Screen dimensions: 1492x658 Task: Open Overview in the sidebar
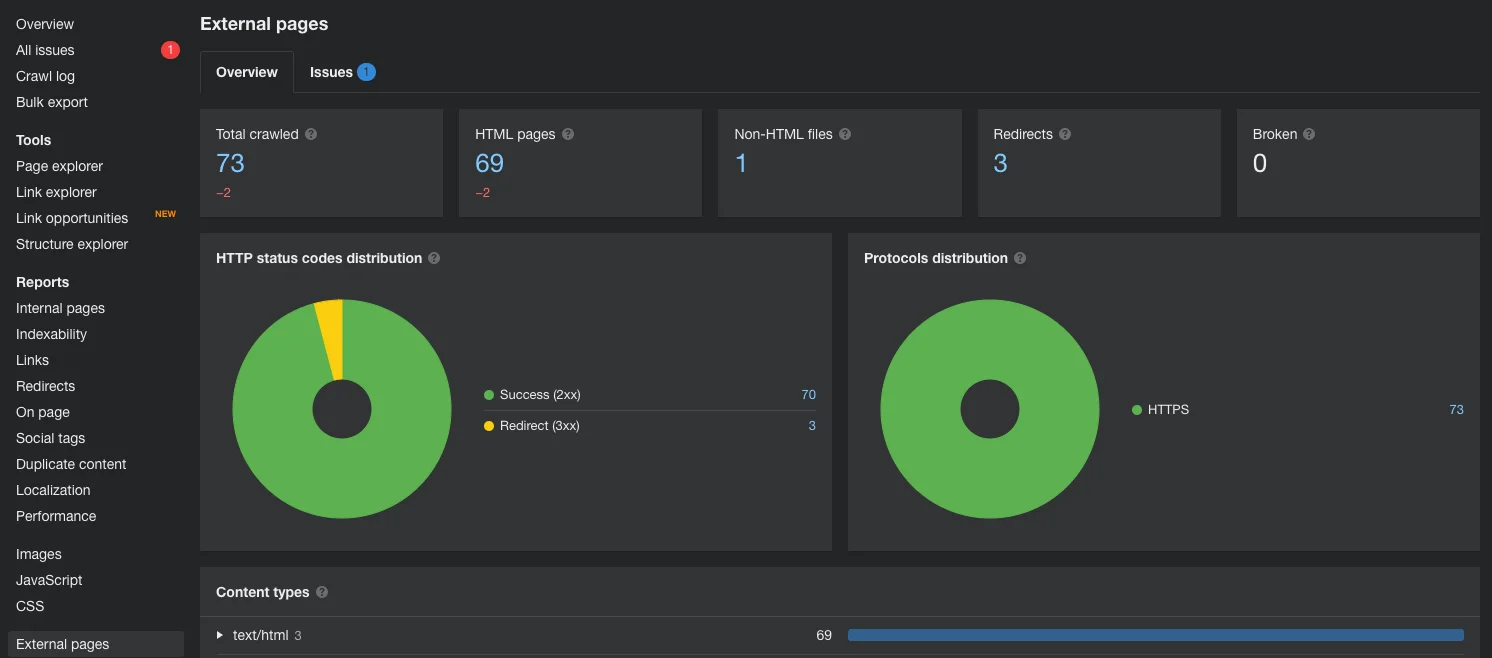point(45,24)
